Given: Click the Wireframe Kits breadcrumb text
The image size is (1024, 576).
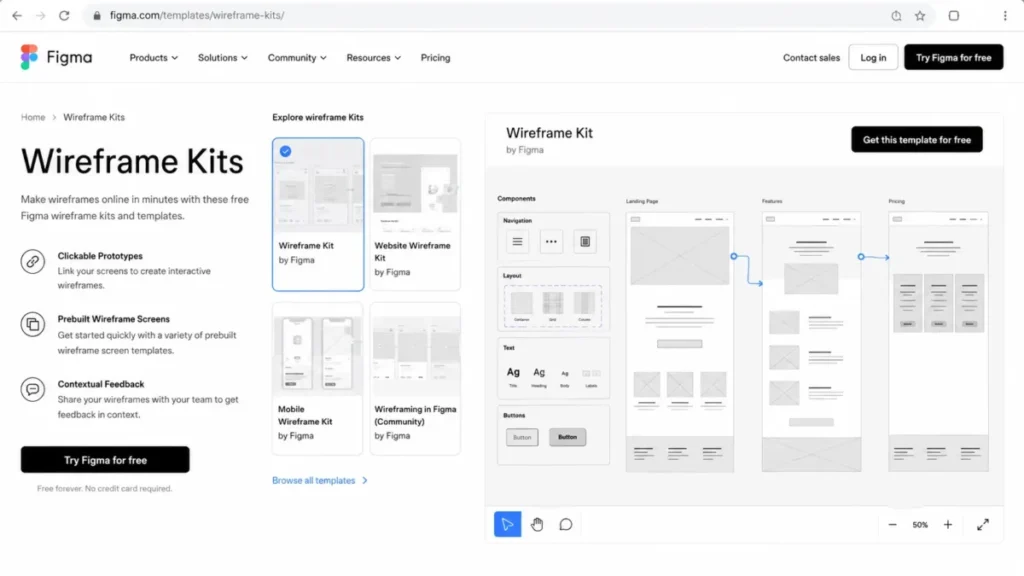Looking at the screenshot, I should [94, 118].
